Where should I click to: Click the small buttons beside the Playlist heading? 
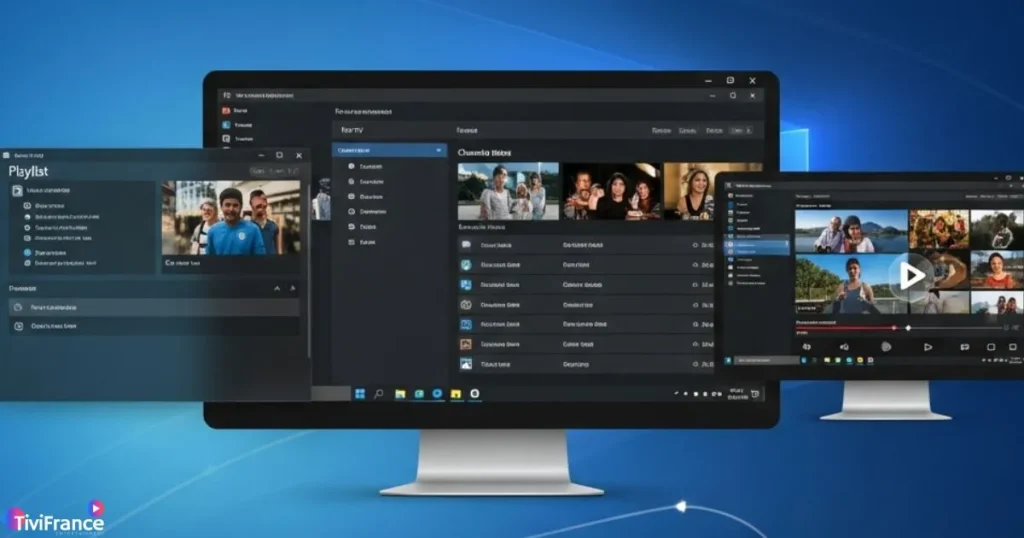point(274,171)
